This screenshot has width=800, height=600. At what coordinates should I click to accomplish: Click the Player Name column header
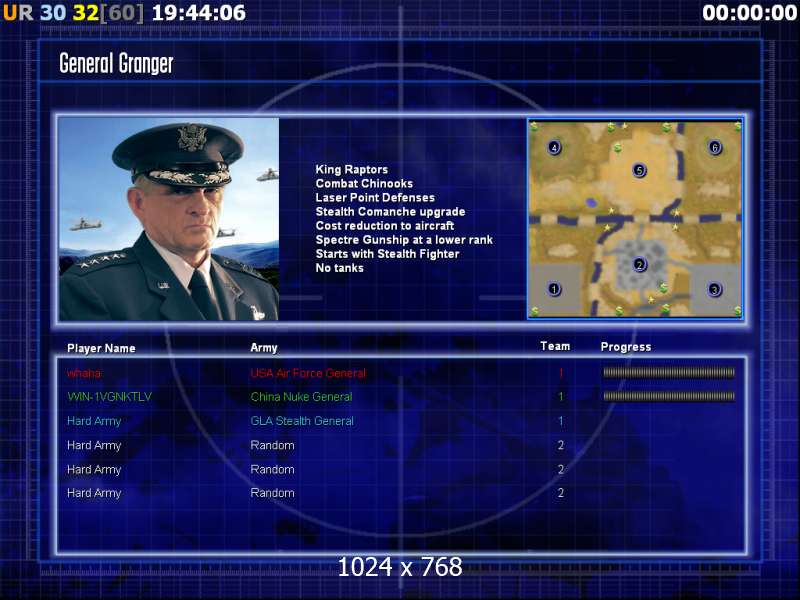[101, 348]
